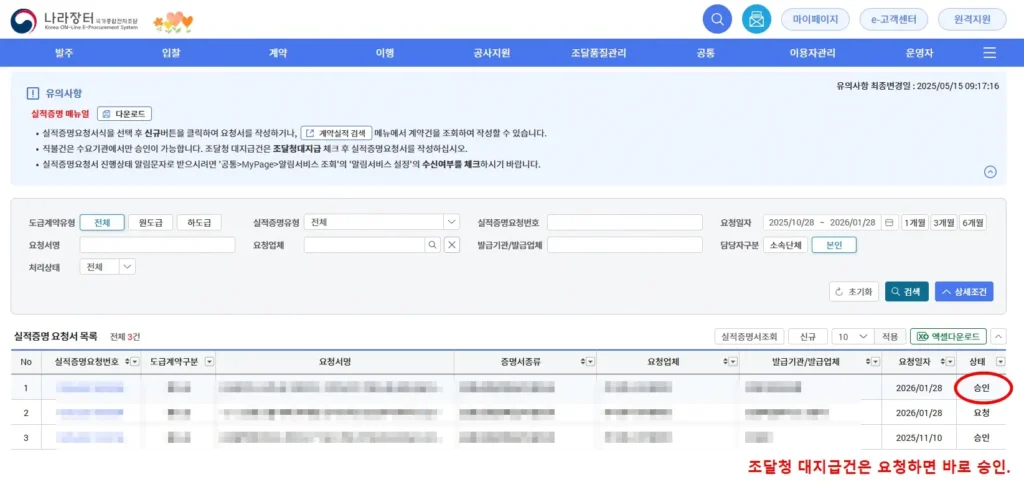Open the 입찰 menu in navigation bar

point(171,52)
